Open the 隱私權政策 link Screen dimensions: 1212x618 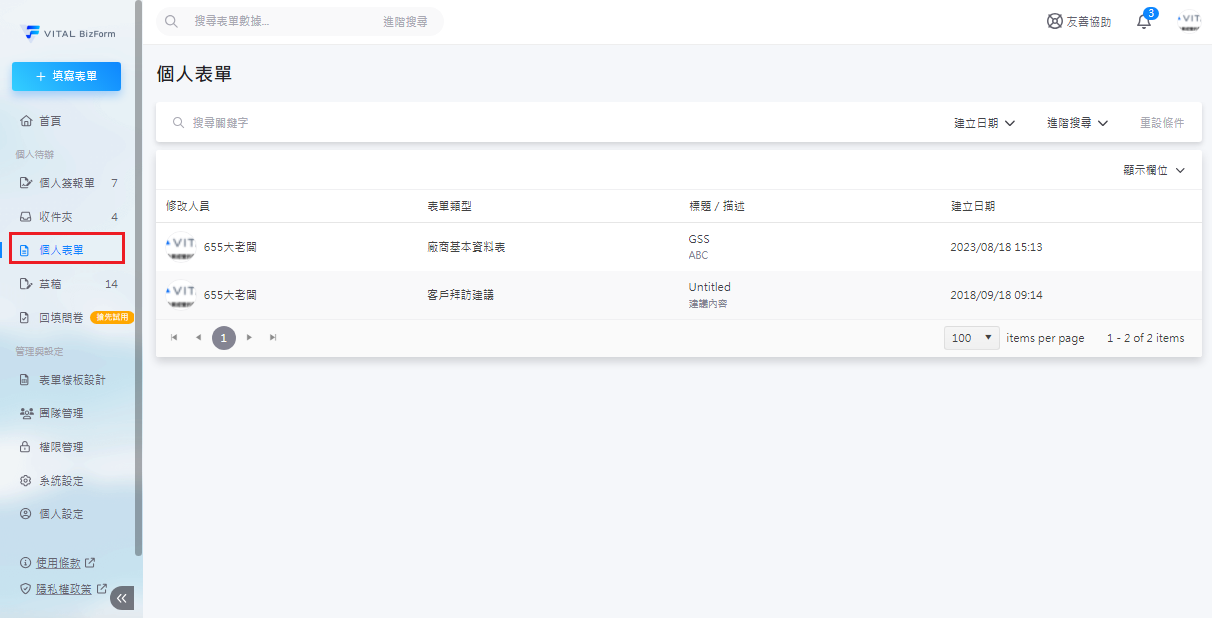(x=65, y=589)
